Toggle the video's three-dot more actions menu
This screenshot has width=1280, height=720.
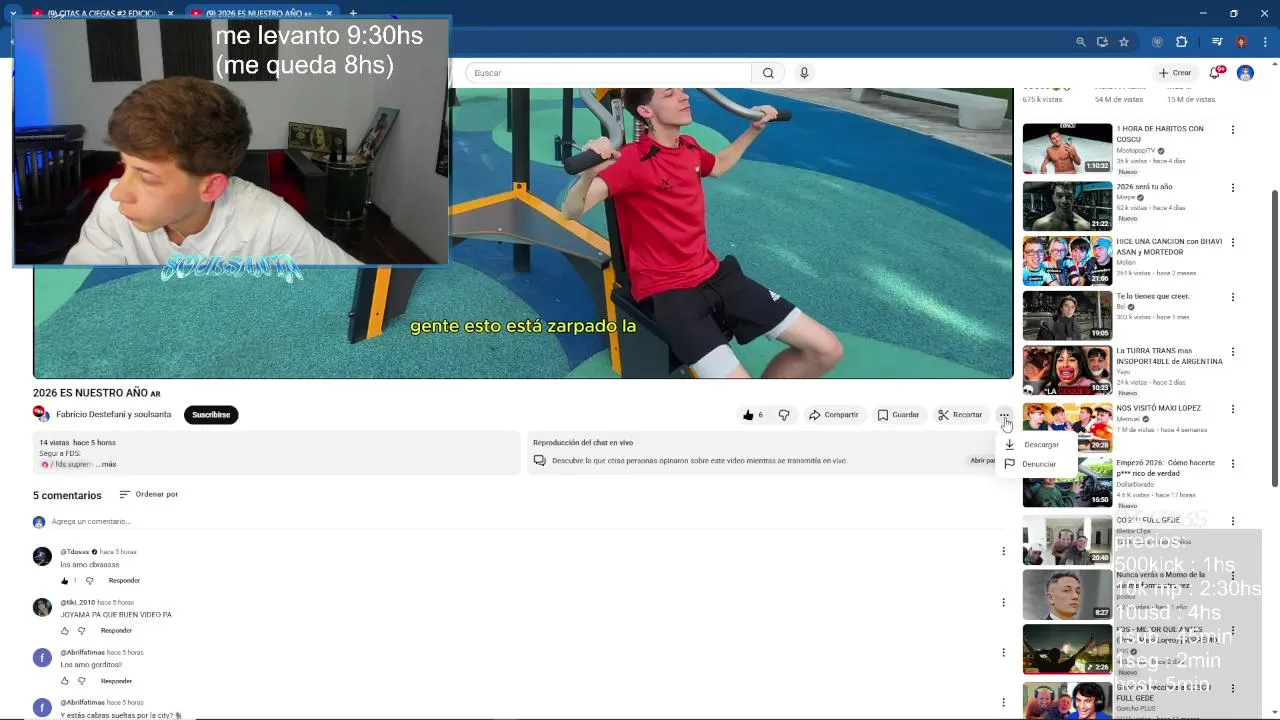pos(1004,415)
